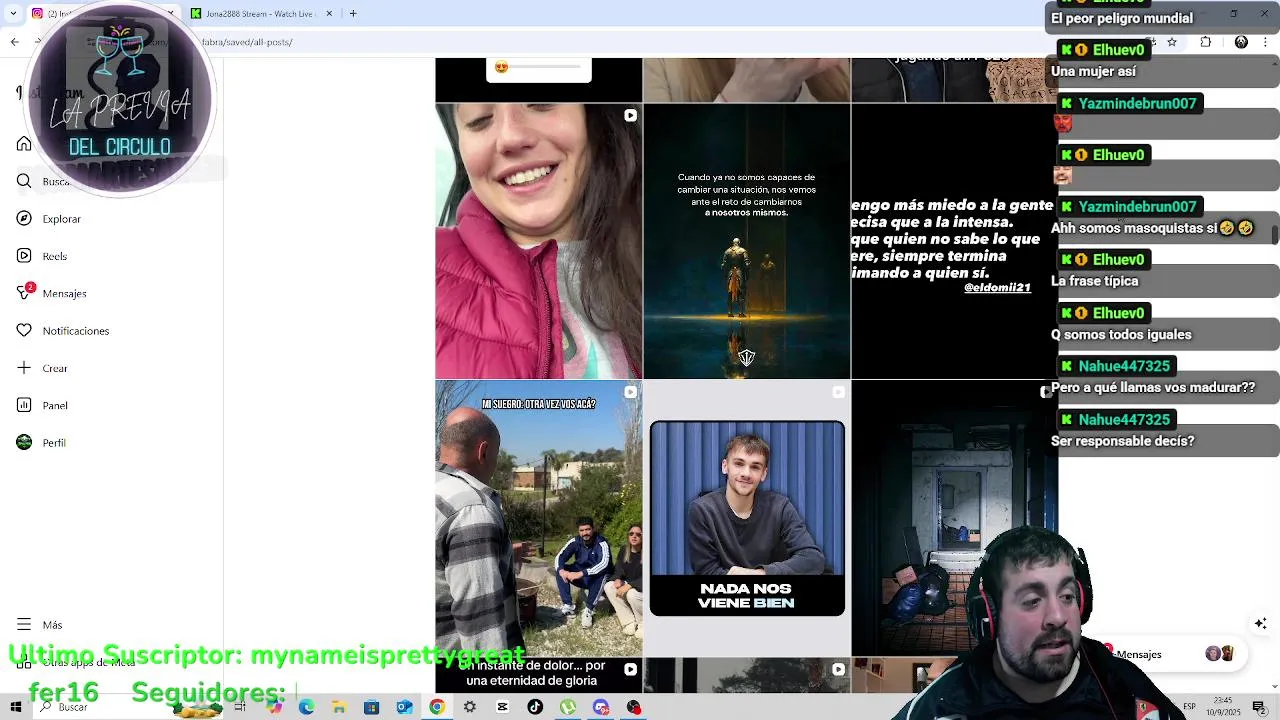Open the 'Mi suegro: otra vez vos acá?' reel
This screenshot has height=720, width=1280.
coord(539,518)
